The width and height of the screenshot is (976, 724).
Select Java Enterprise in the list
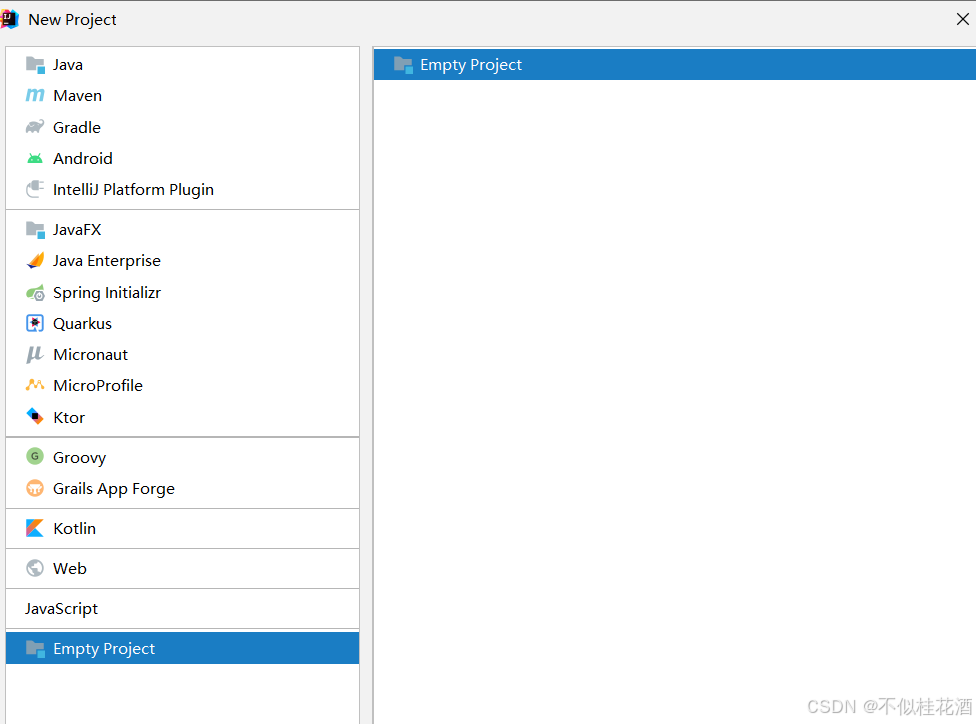[182, 261]
